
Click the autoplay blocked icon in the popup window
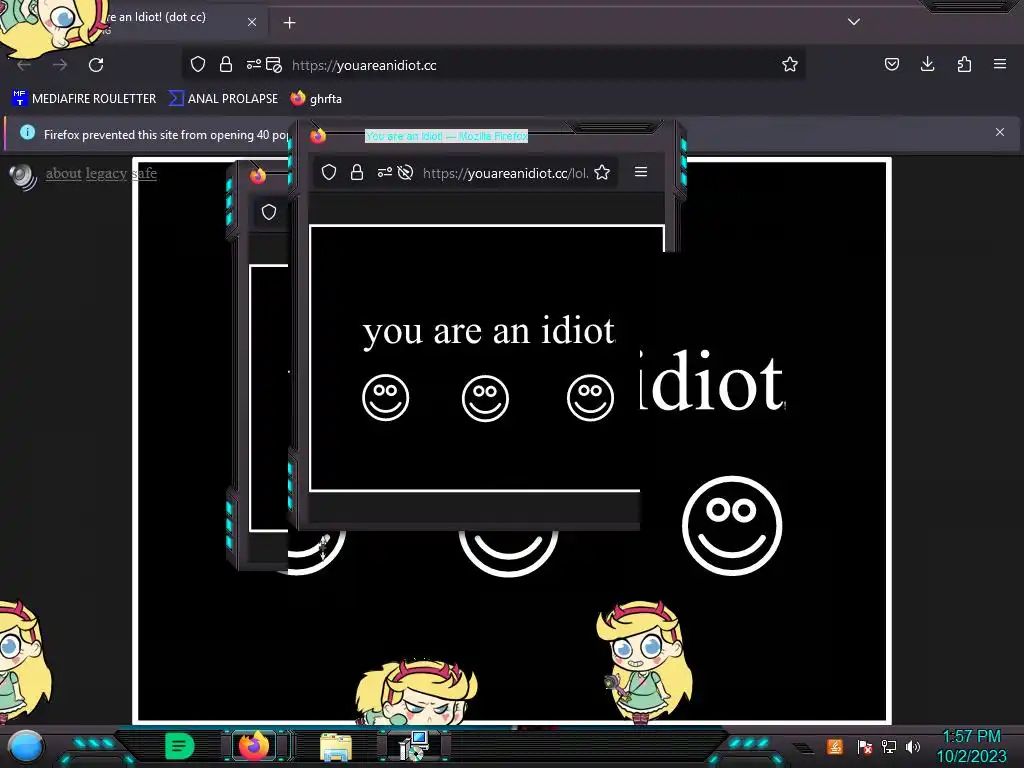(406, 172)
